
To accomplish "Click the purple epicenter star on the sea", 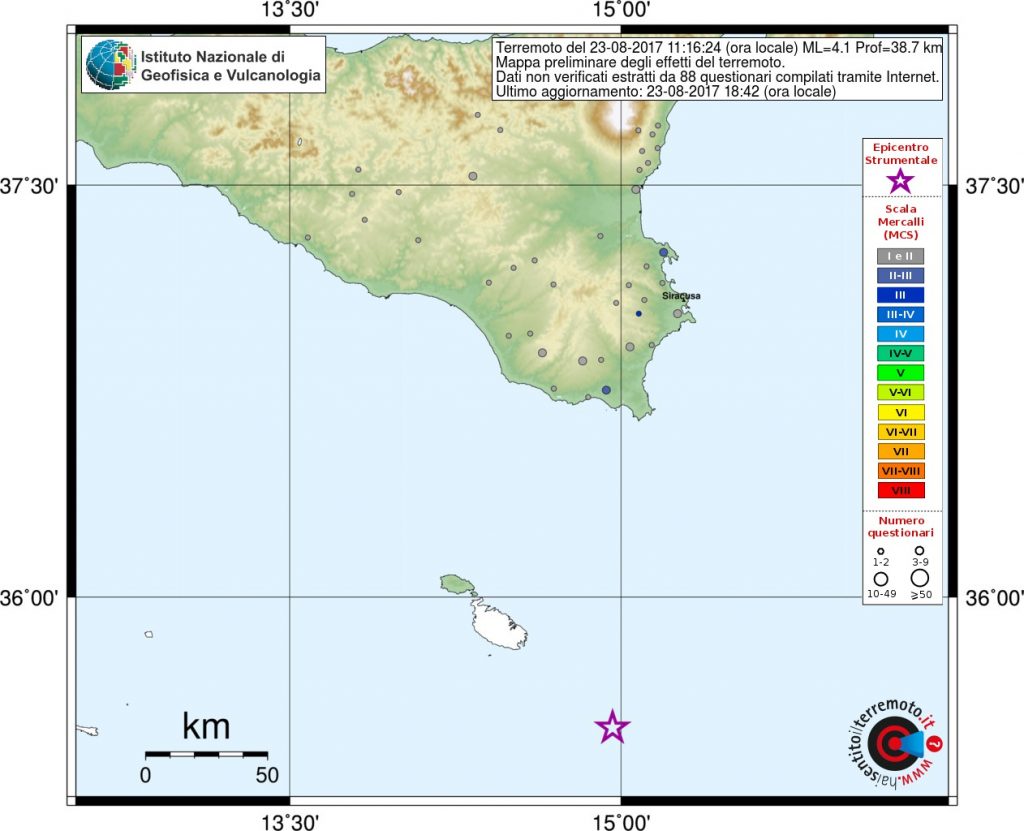I will click(x=612, y=728).
